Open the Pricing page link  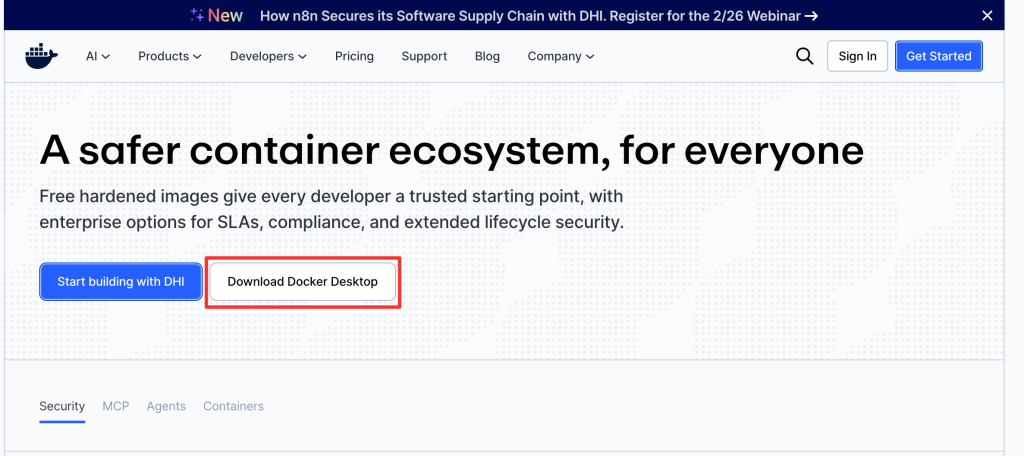point(354,56)
